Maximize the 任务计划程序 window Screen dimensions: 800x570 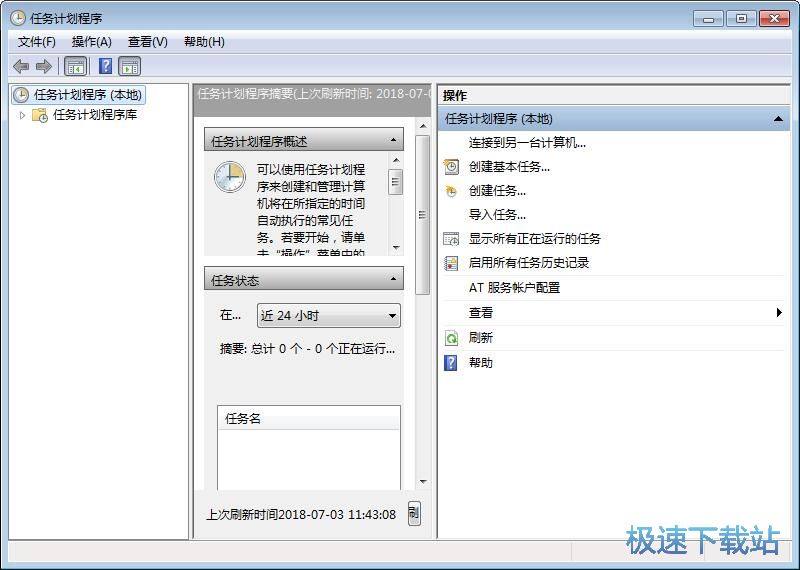741,19
